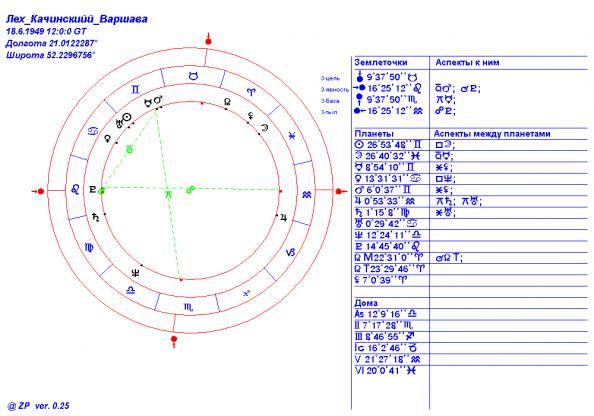Viewport: 594px width, 416px height.
Task: Select the North Node glyph in the chart wheel
Action: click(227, 102)
